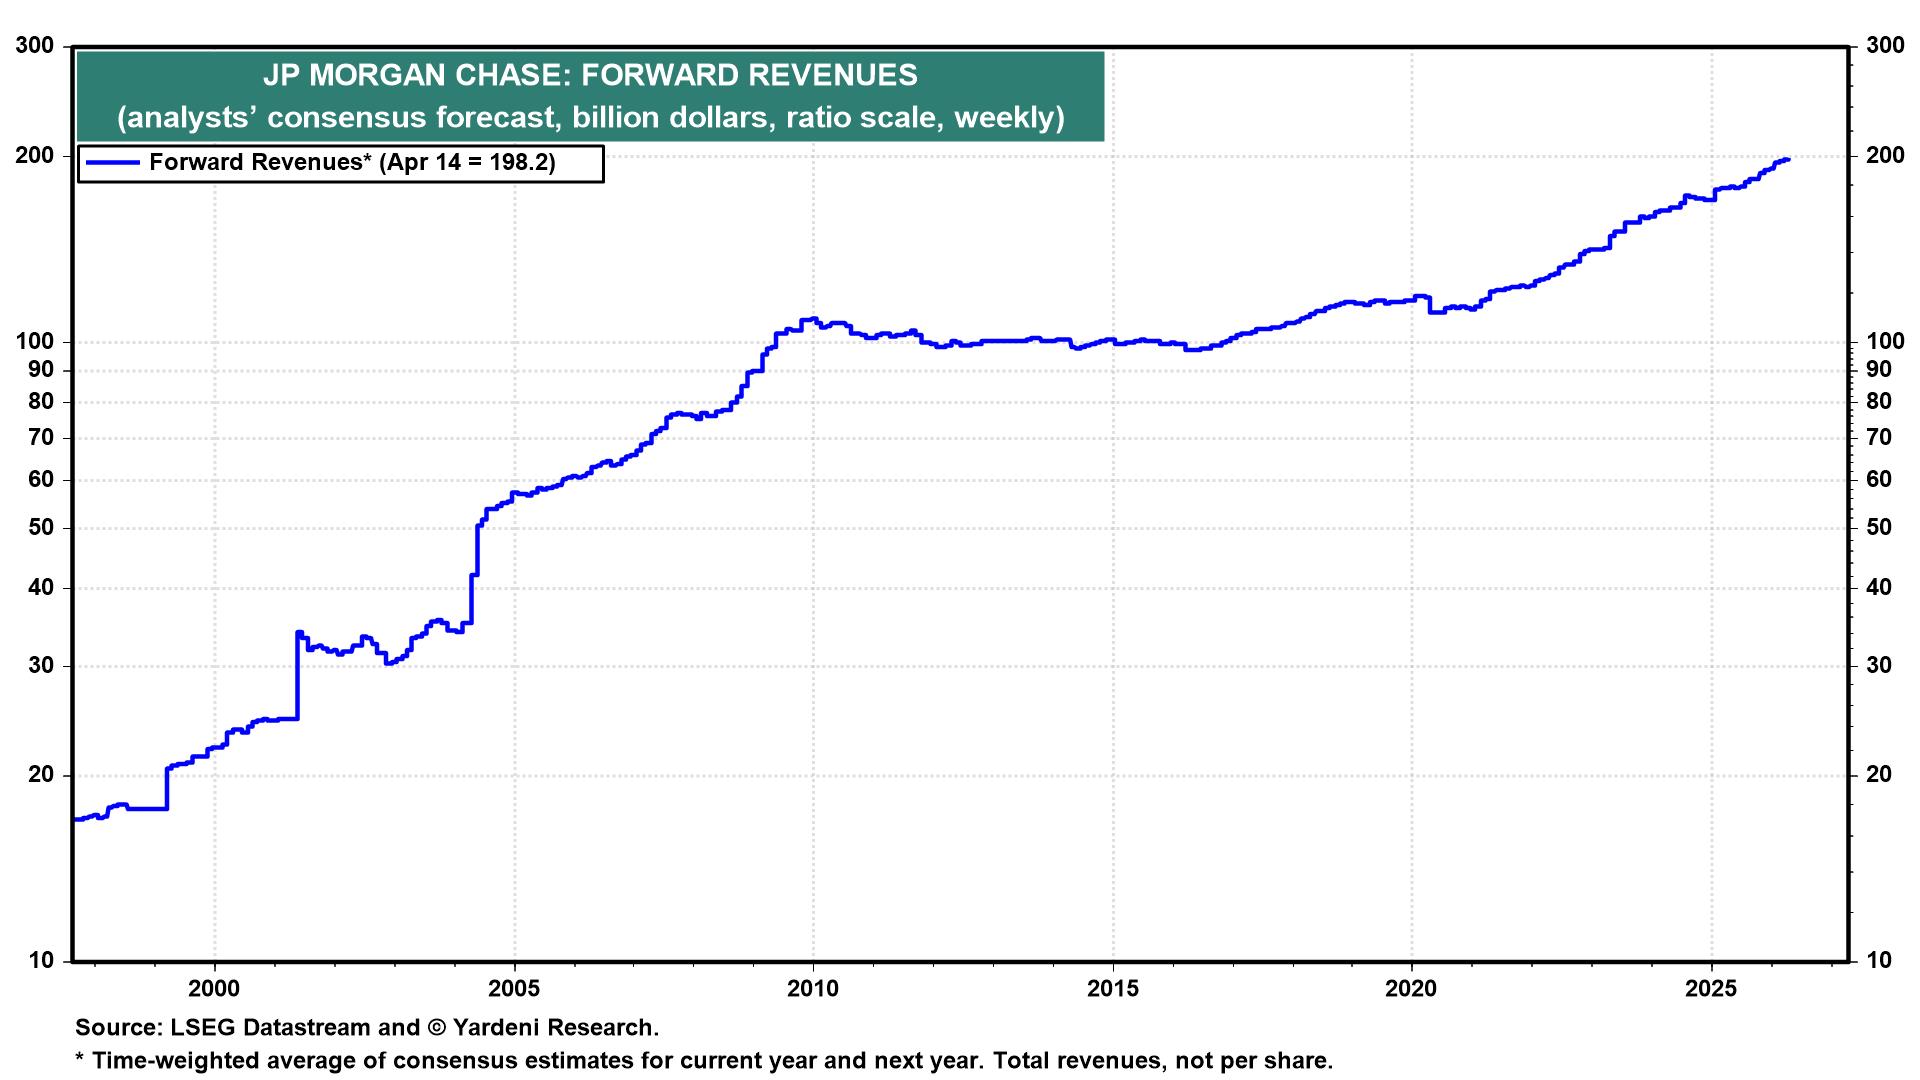Click the 2015 x-axis label
Viewport: 1920px width, 1080px height.
(1112, 989)
